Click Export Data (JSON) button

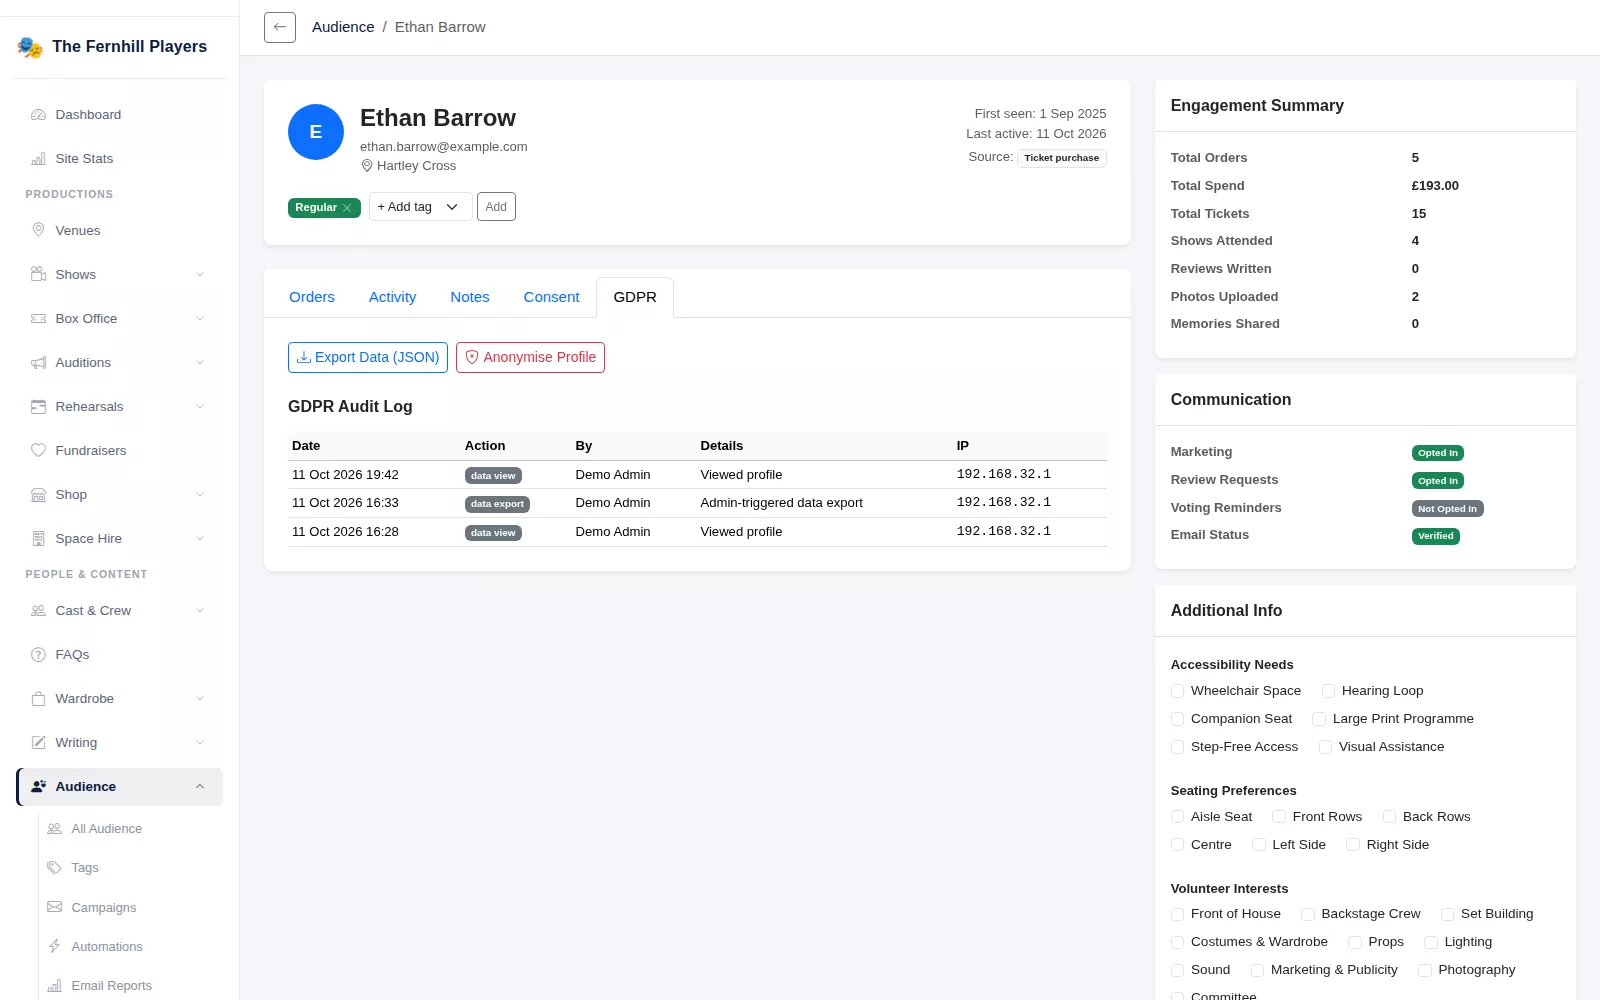tap(368, 357)
